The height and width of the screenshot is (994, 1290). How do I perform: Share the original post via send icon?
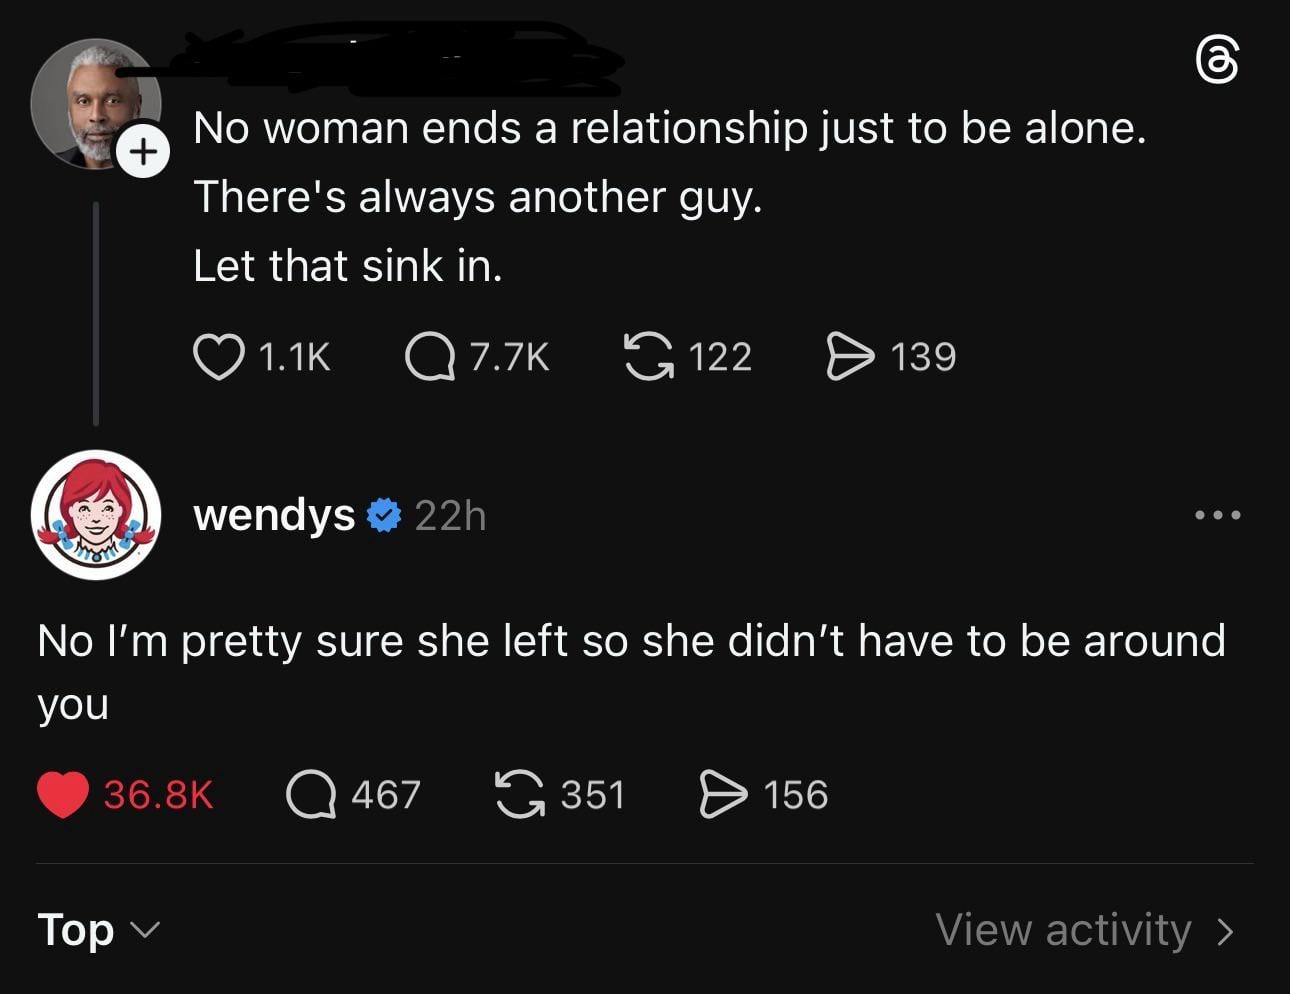(850, 357)
